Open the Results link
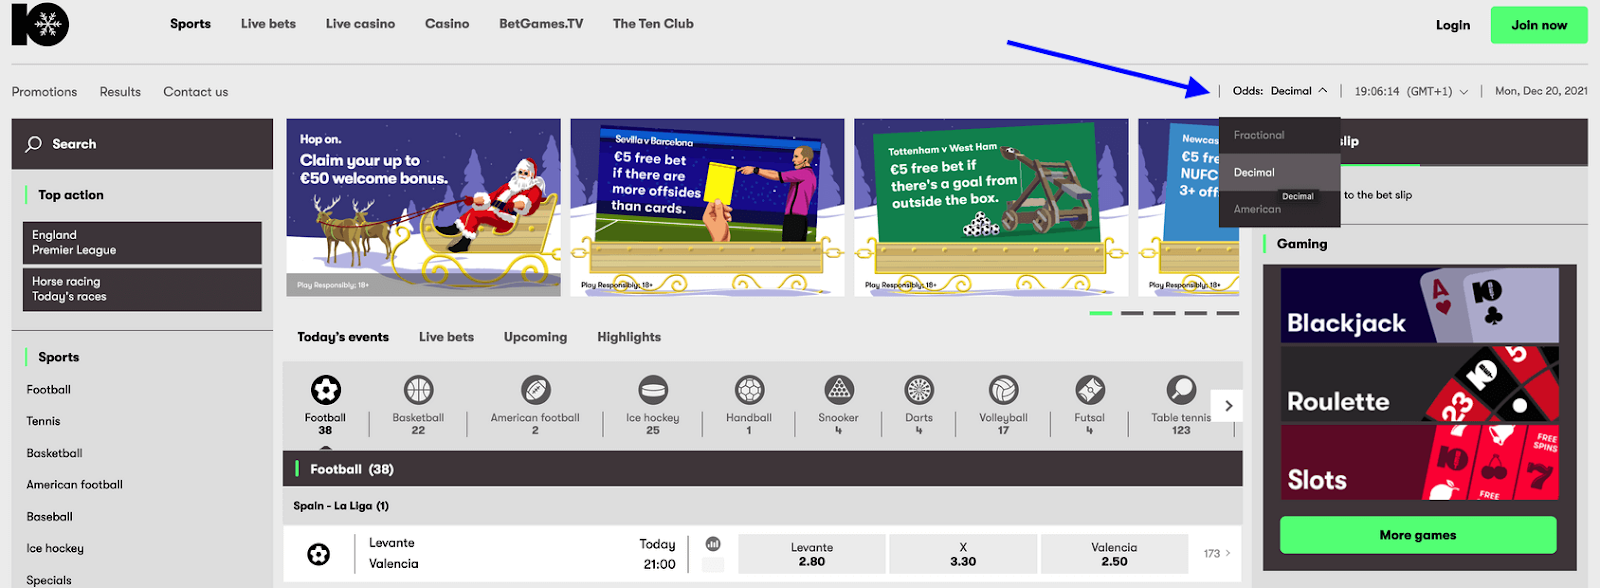Image resolution: width=1600 pixels, height=588 pixels. click(120, 92)
